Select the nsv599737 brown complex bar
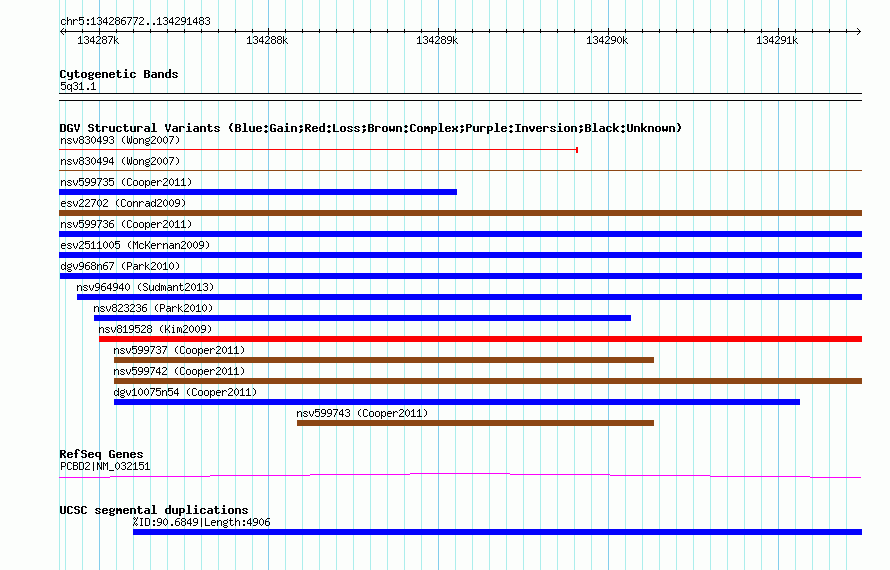The width and height of the screenshot is (890, 570). point(384,360)
